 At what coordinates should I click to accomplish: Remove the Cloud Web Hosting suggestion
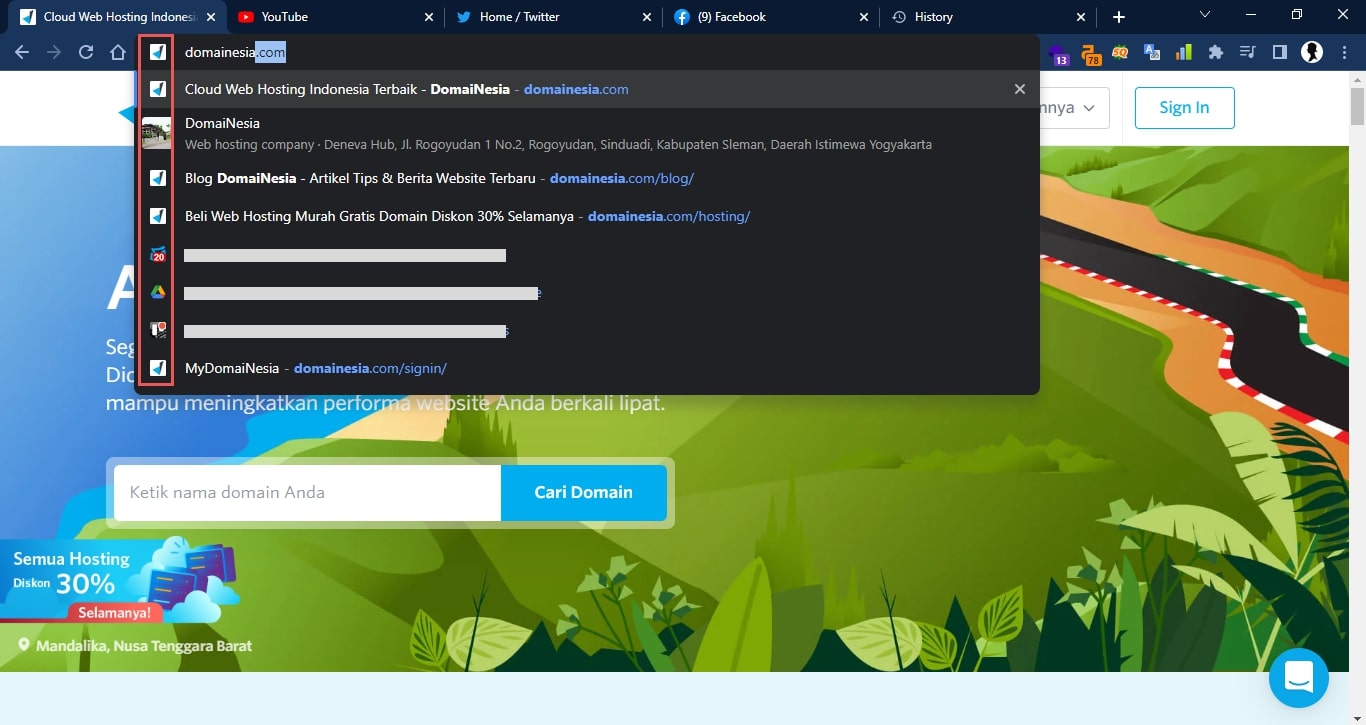point(1020,89)
